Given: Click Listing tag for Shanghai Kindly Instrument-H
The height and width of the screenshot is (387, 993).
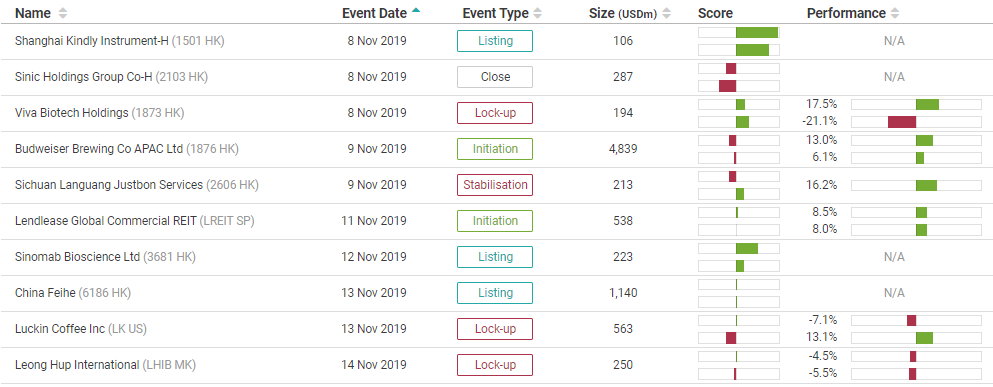Looking at the screenshot, I should 495,41.
